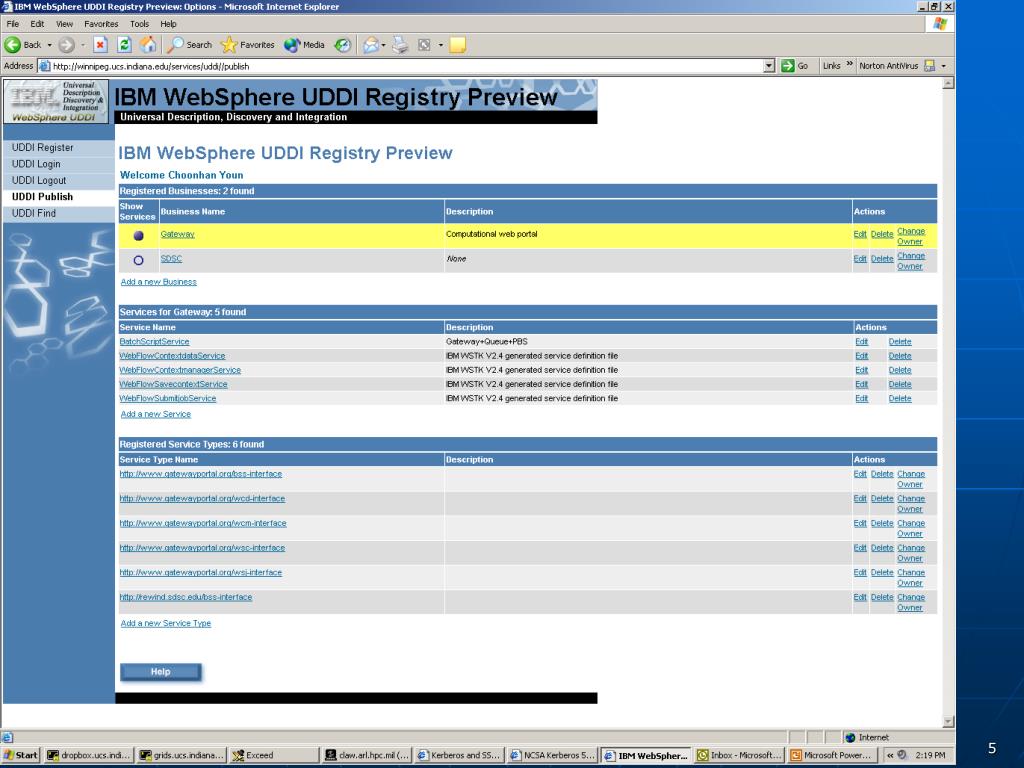Select the SDSC show services radio button

pos(138,260)
